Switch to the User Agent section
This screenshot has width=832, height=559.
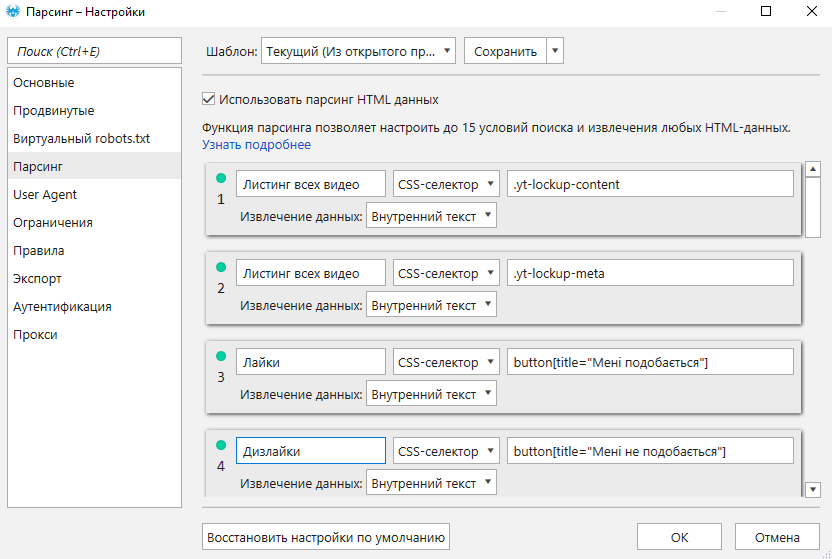[x=45, y=195]
